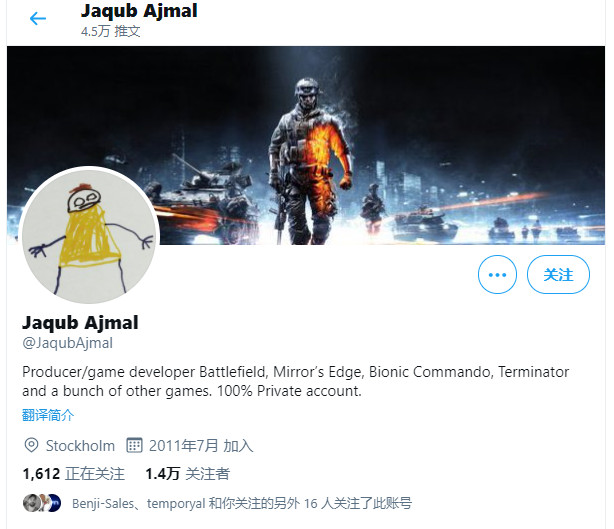
Task: Click the temporyal name in mutual followers
Action: coord(176,504)
